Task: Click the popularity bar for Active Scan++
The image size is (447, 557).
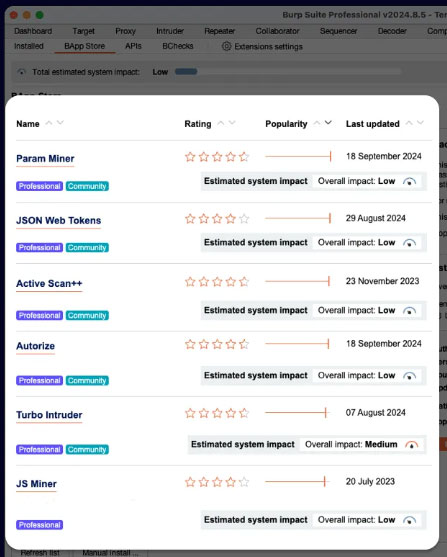Action: (x=297, y=281)
